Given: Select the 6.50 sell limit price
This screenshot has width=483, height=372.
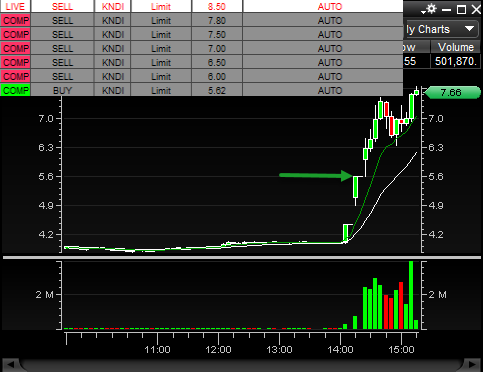Looking at the screenshot, I should (217, 63).
